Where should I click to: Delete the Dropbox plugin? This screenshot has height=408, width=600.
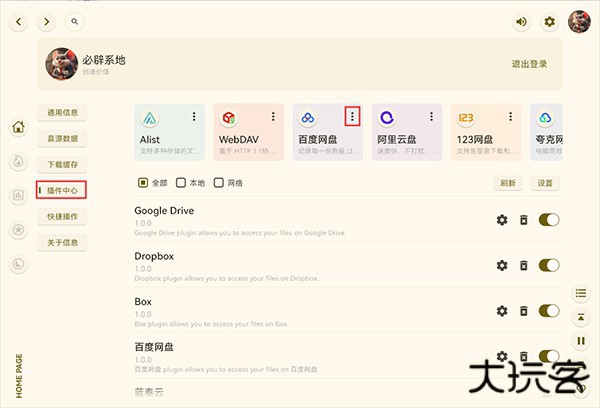tap(523, 266)
